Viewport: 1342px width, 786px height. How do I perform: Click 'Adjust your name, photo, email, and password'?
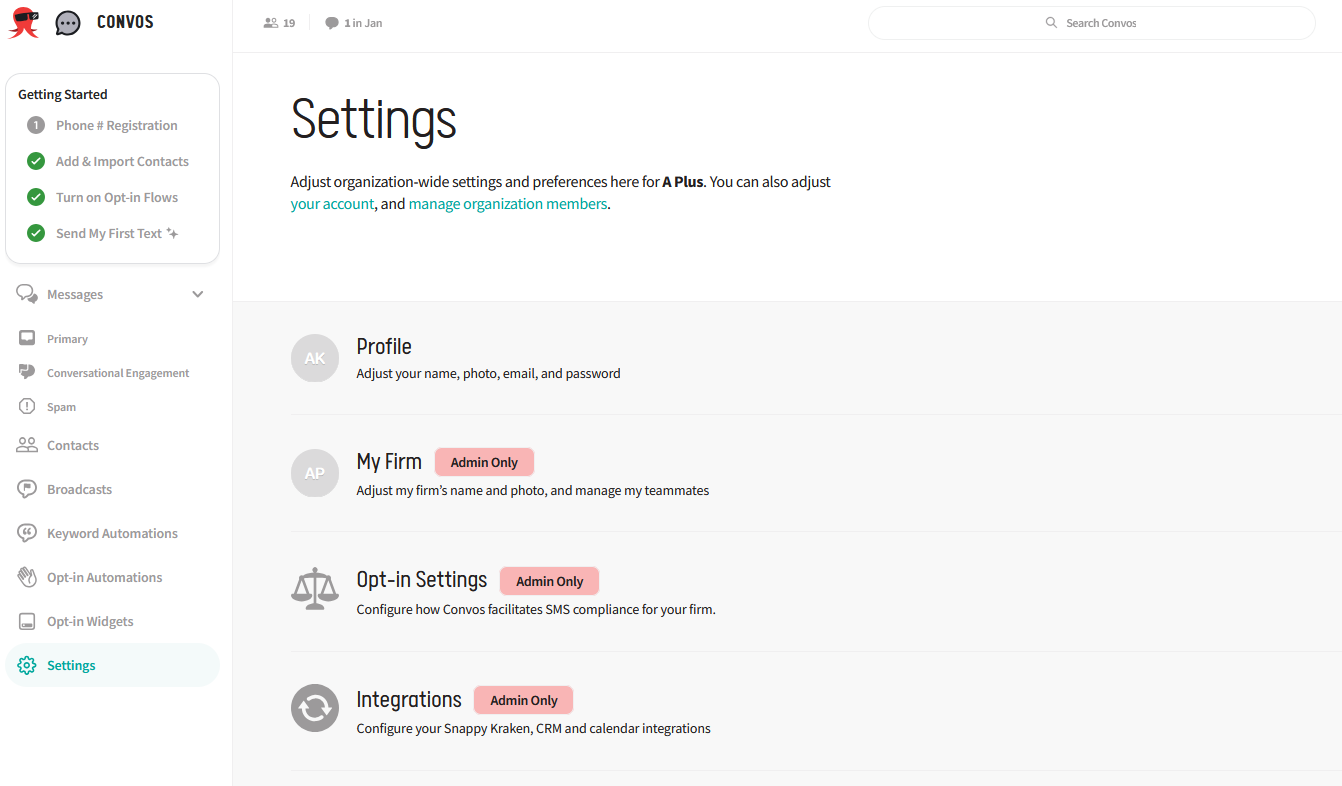point(489,374)
